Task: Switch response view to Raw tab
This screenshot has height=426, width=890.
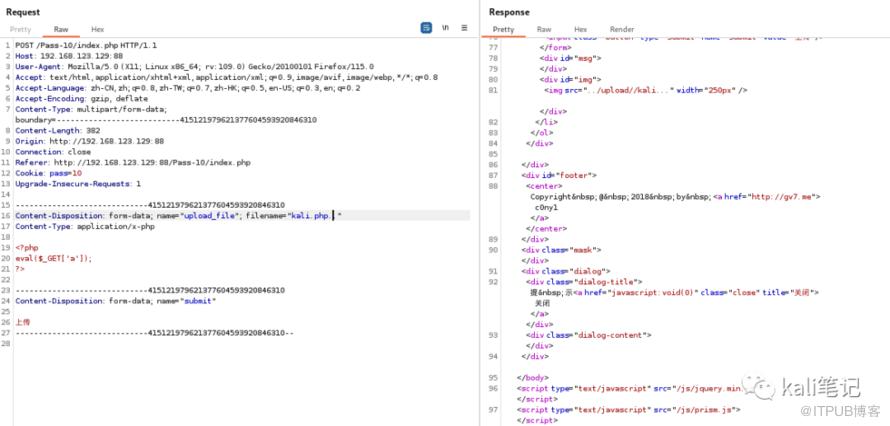Action: tap(544, 29)
